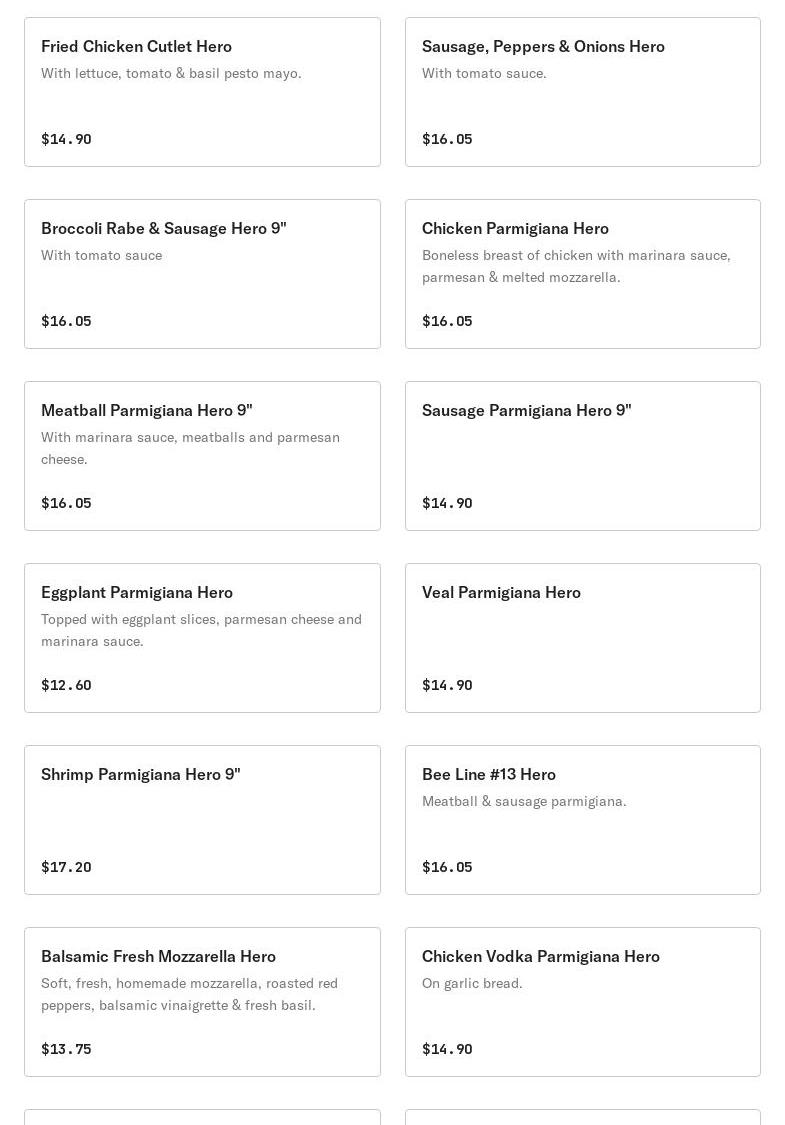The image size is (785, 1125).
Task: Choose Shrimp Parmigiana Hero 9" item
Action: point(202,820)
